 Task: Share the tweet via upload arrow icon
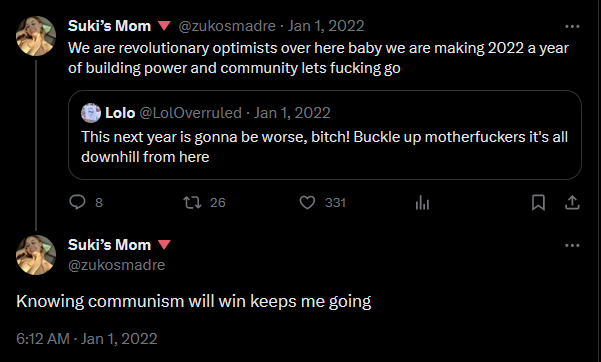572,202
